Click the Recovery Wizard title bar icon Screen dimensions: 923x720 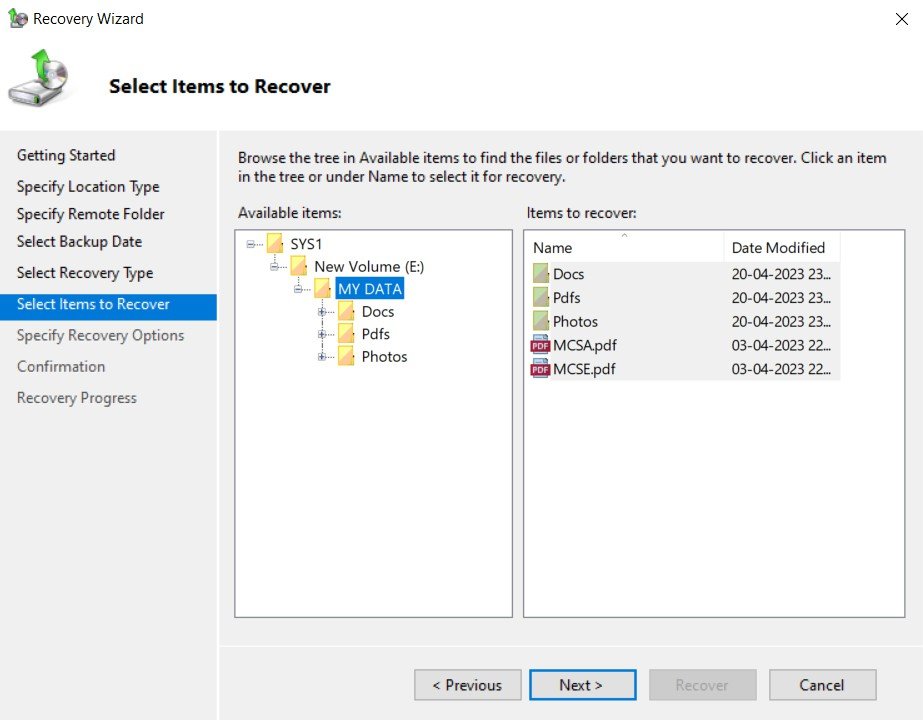pyautogui.click(x=18, y=18)
